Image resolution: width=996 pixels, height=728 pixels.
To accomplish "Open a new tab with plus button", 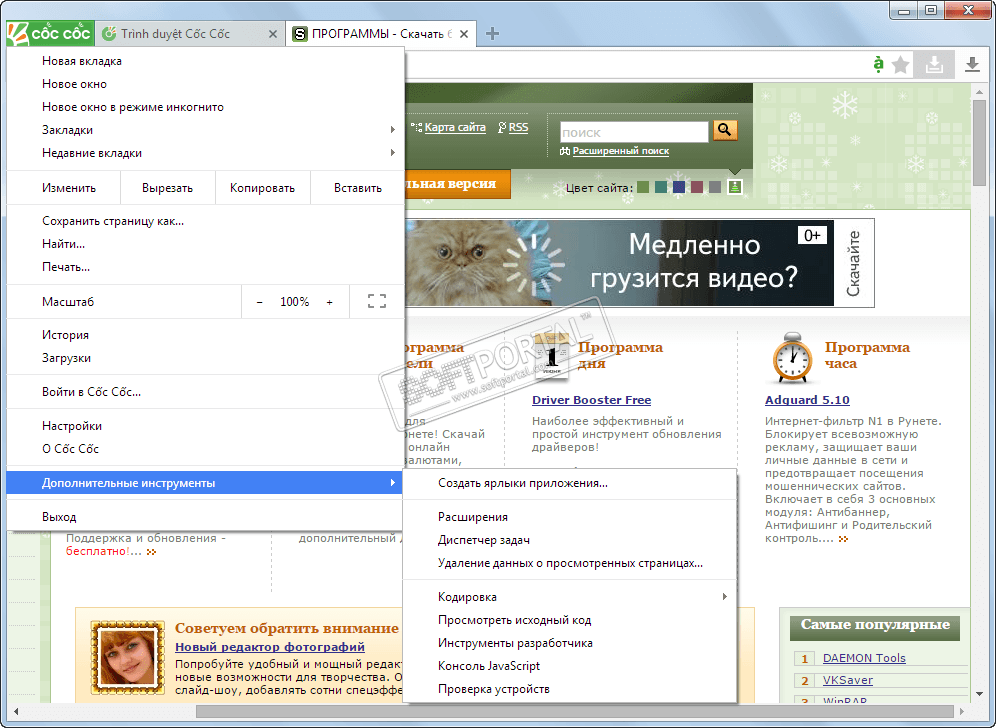I will tap(492, 34).
